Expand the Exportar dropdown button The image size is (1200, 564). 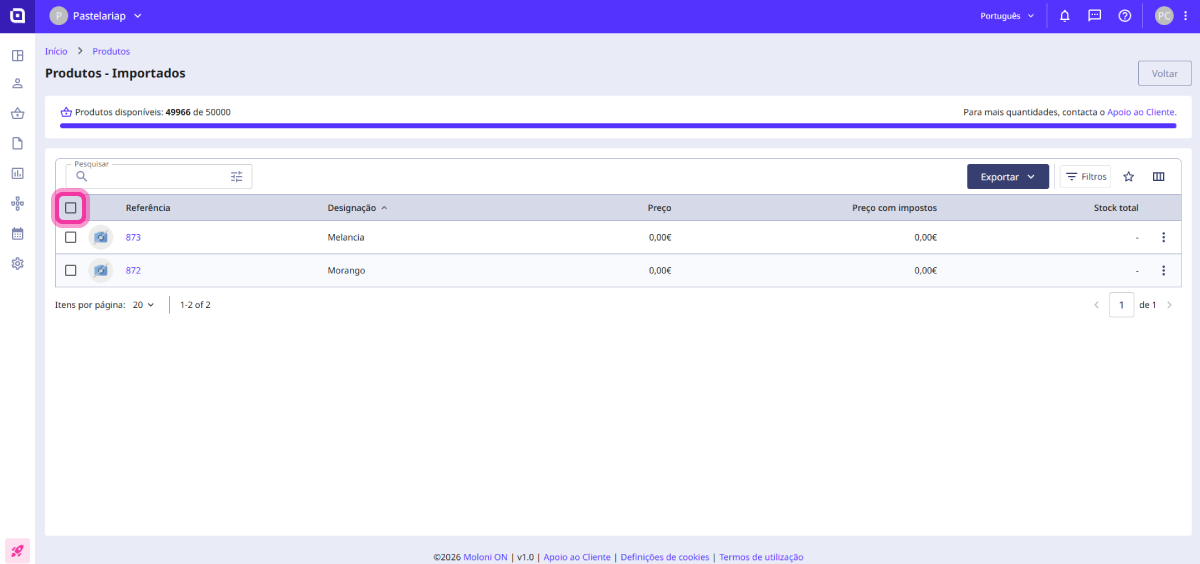tap(1008, 176)
